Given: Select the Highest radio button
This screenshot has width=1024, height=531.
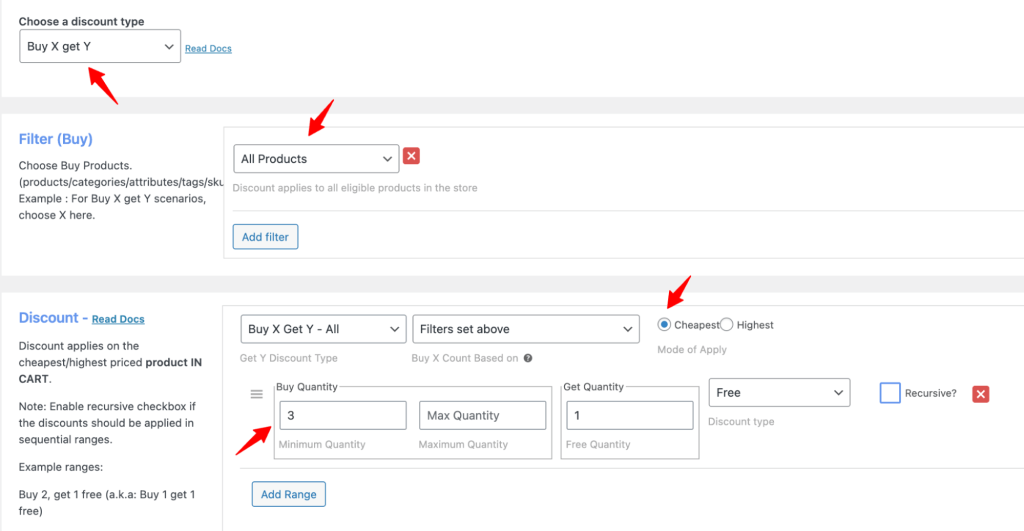Looking at the screenshot, I should pyautogui.click(x=727, y=325).
